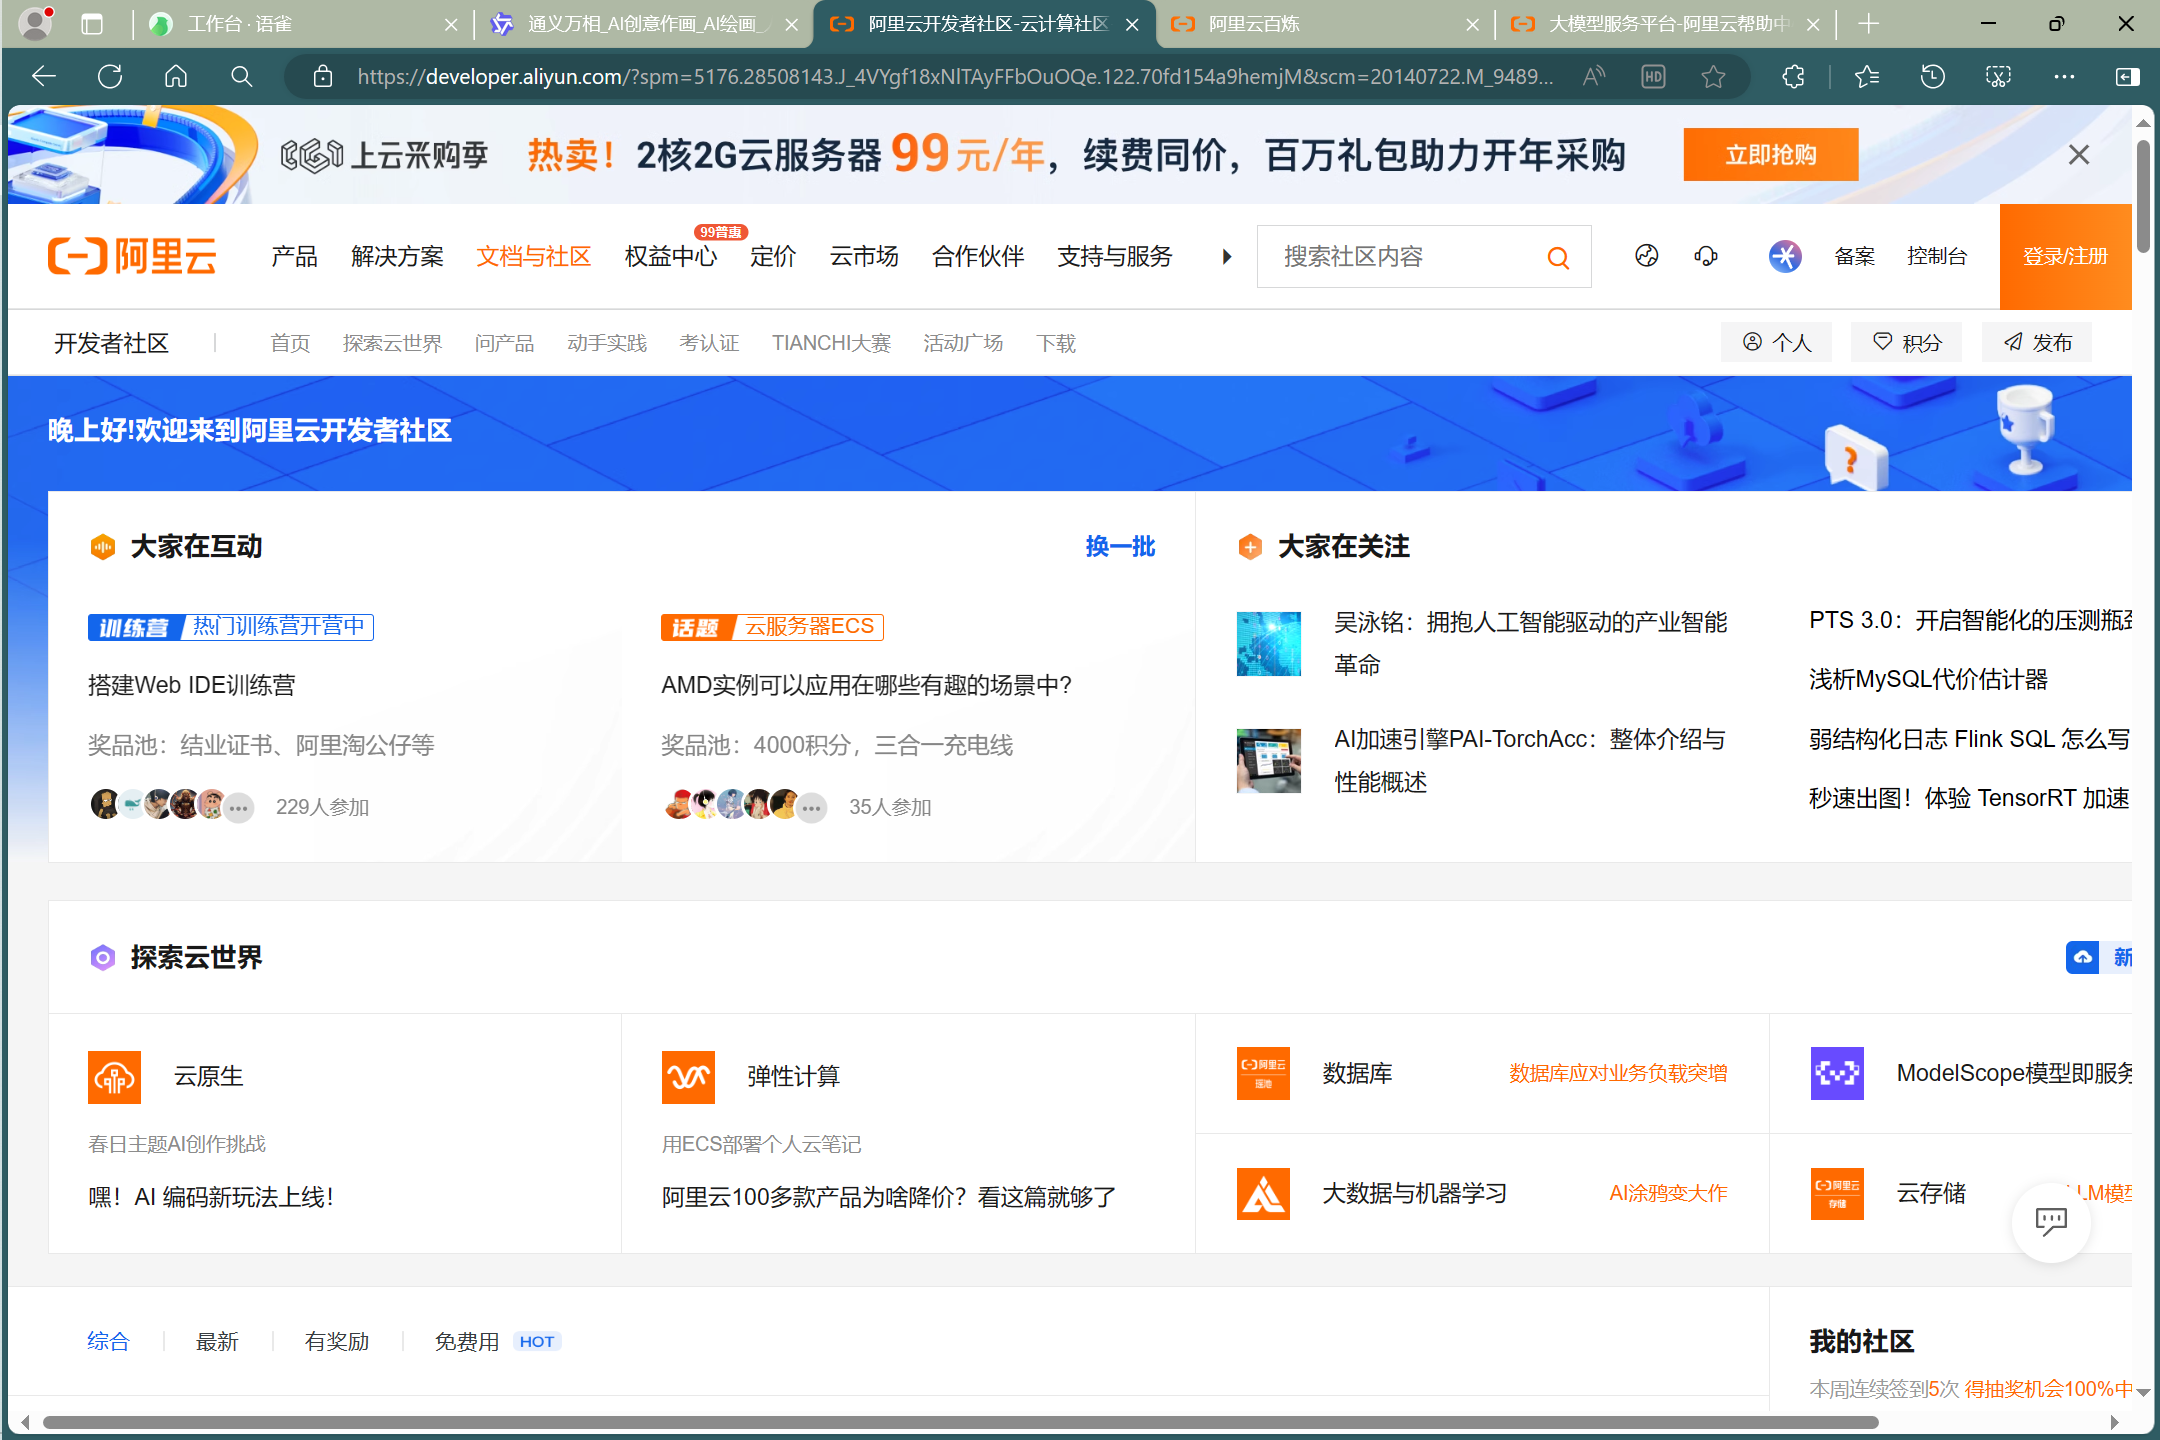The height and width of the screenshot is (1440, 2160).
Task: Open the 解决方案 menu
Action: [x=397, y=257]
